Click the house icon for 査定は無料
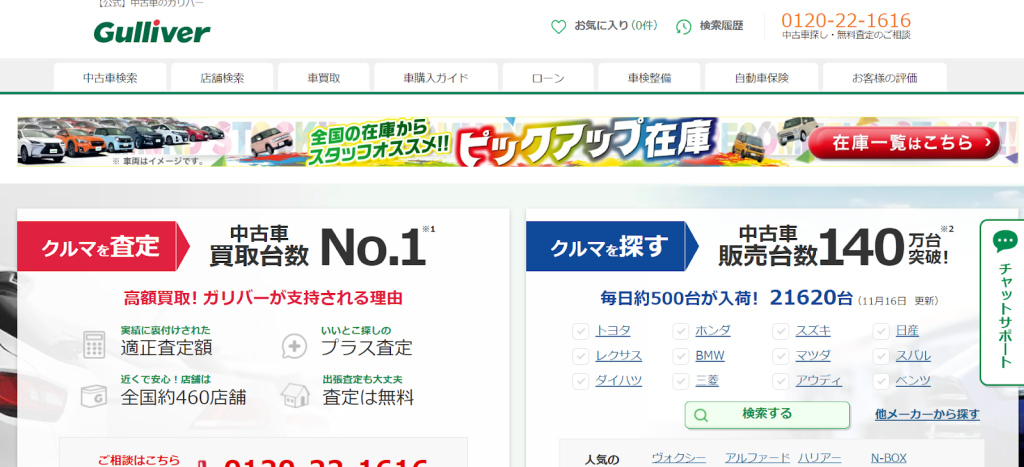Viewport: 1024px width, 467px height. 295,396
